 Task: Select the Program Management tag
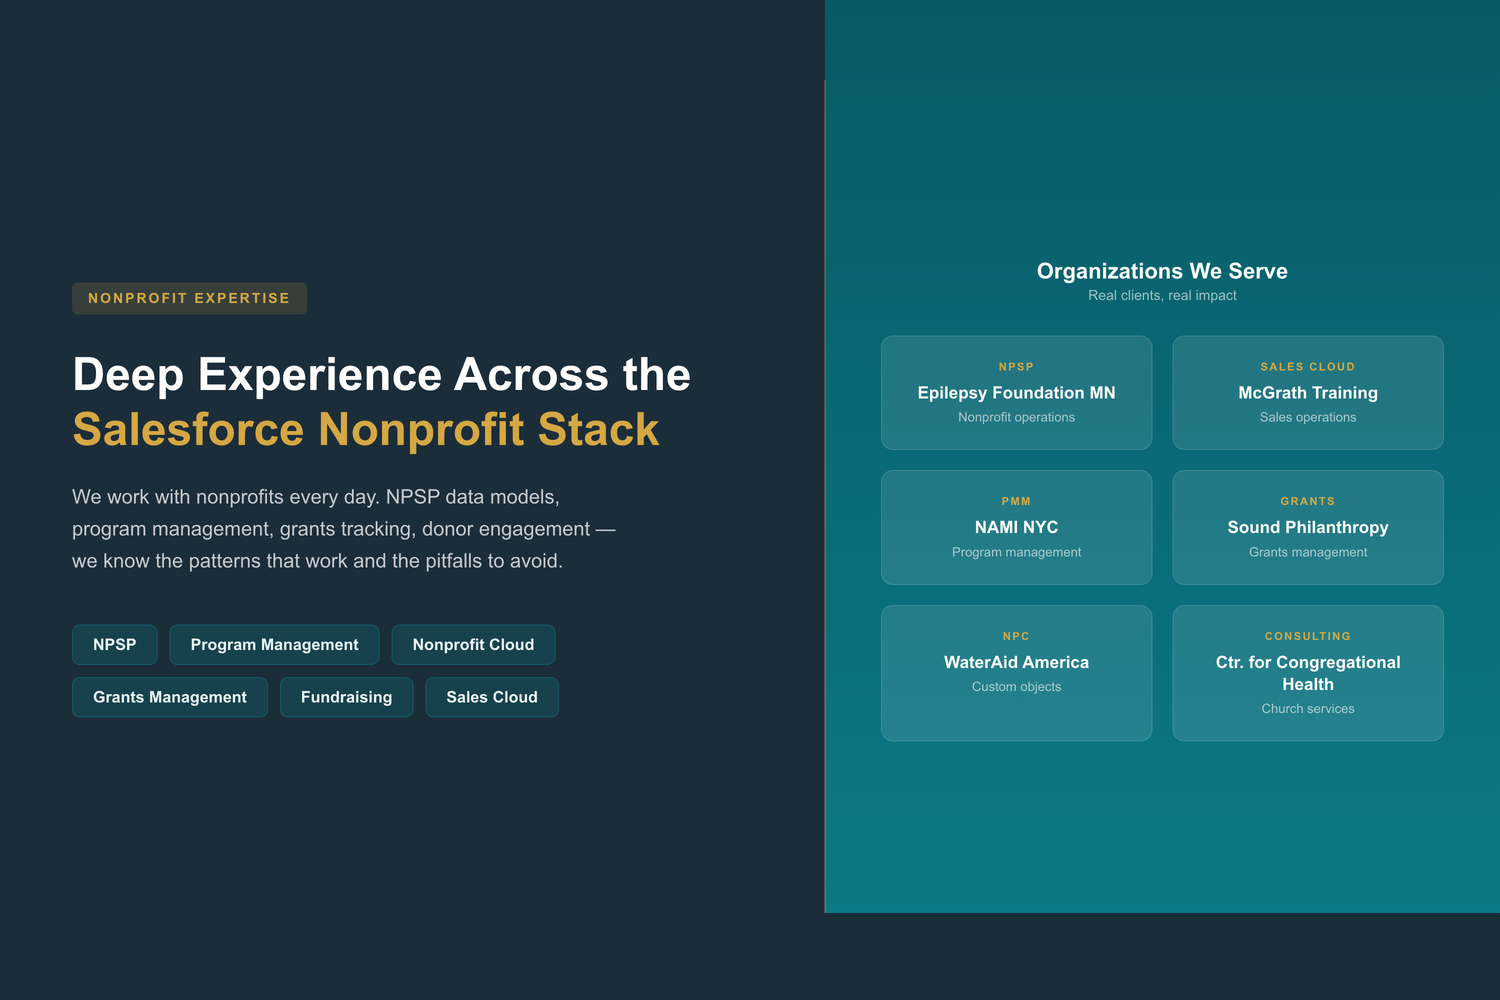point(274,645)
